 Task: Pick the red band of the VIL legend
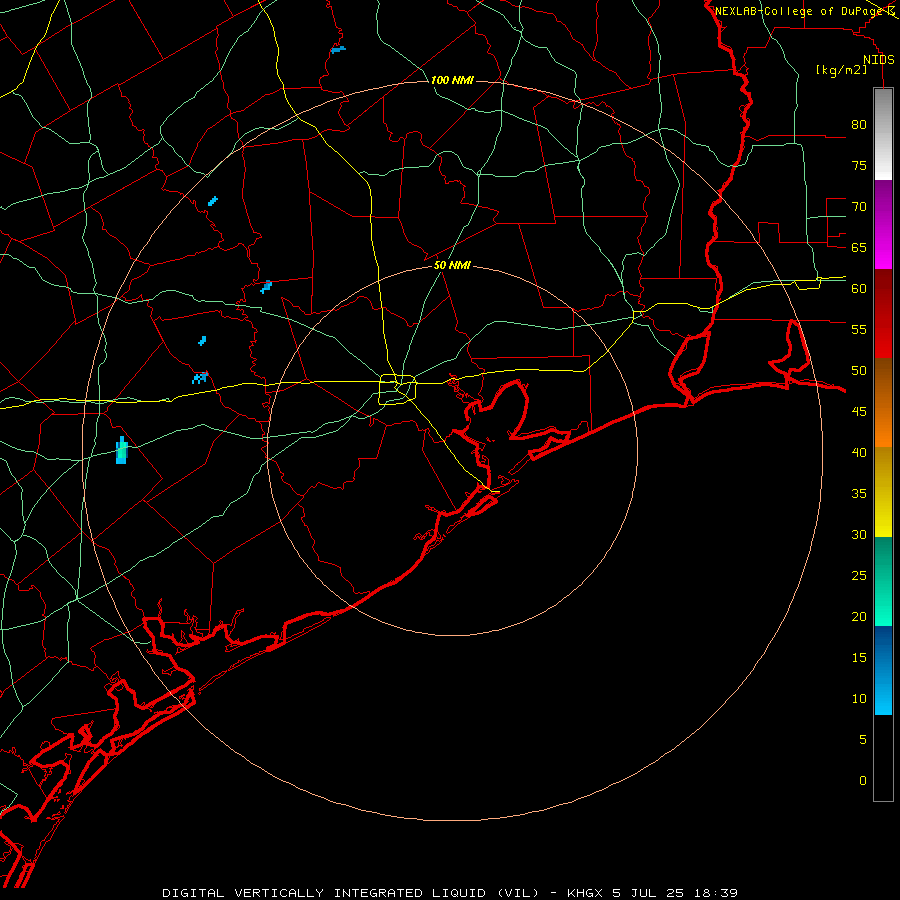[883, 313]
